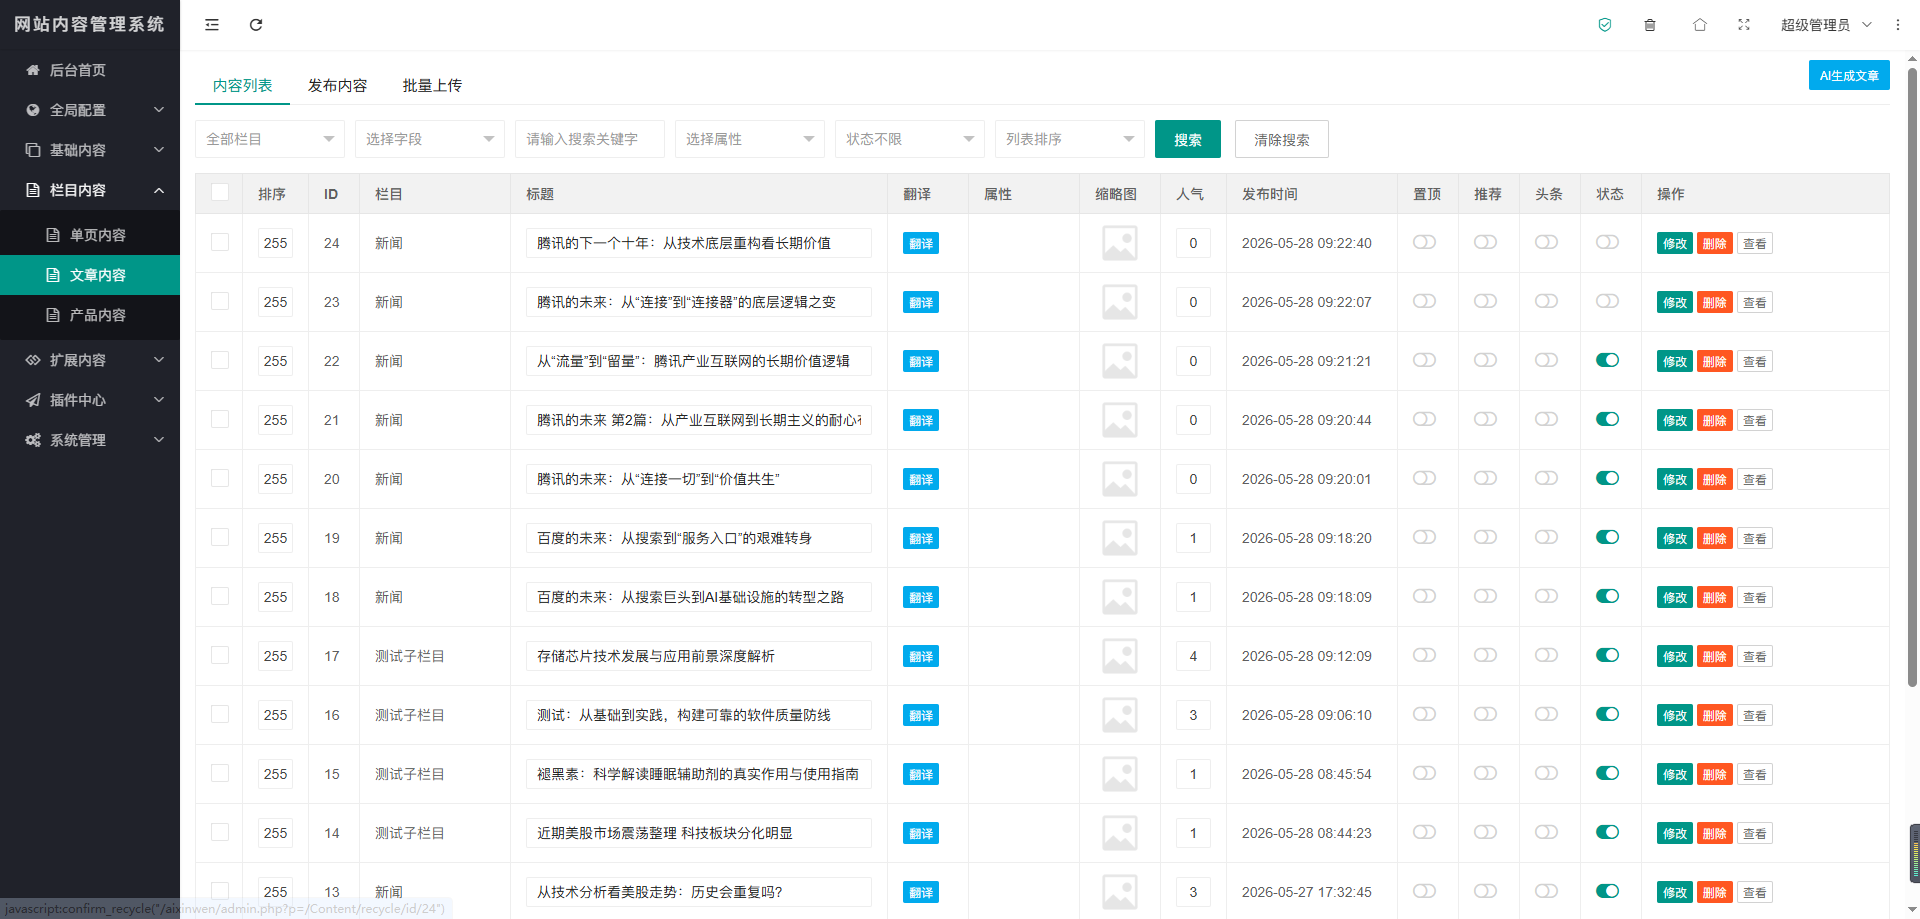Viewport: 1920px width, 919px height.
Task: Toggle fullscreen with the expand icon
Action: pos(1744,25)
